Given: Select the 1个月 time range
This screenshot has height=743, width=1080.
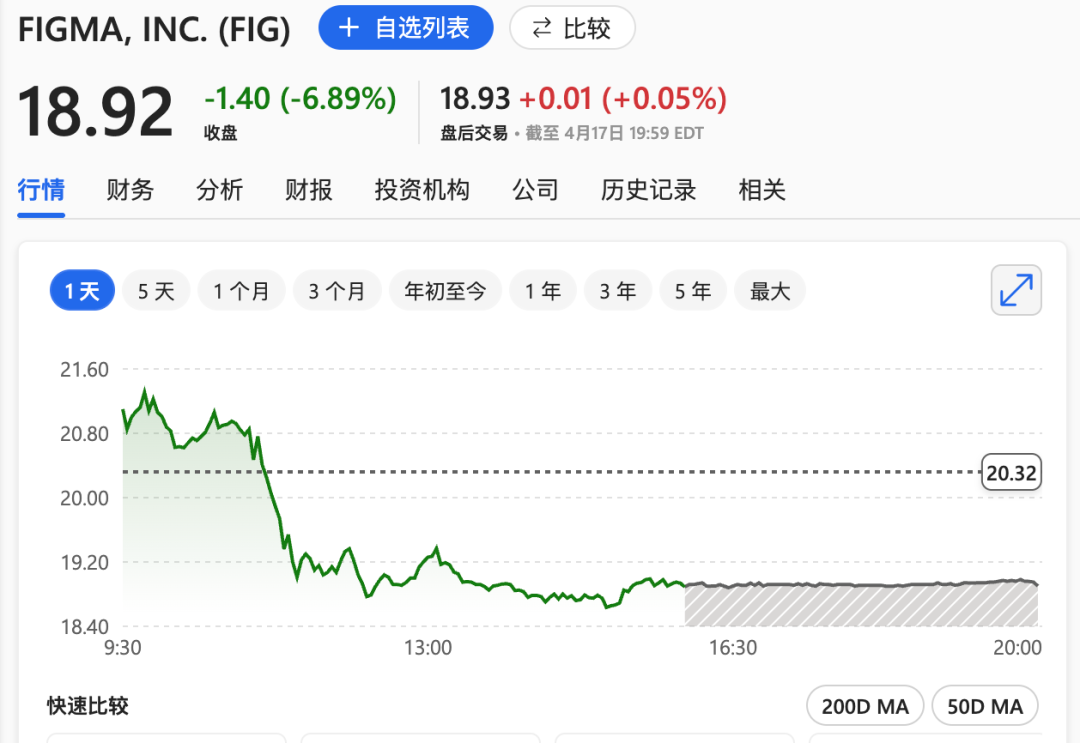Looking at the screenshot, I should coord(241,290).
